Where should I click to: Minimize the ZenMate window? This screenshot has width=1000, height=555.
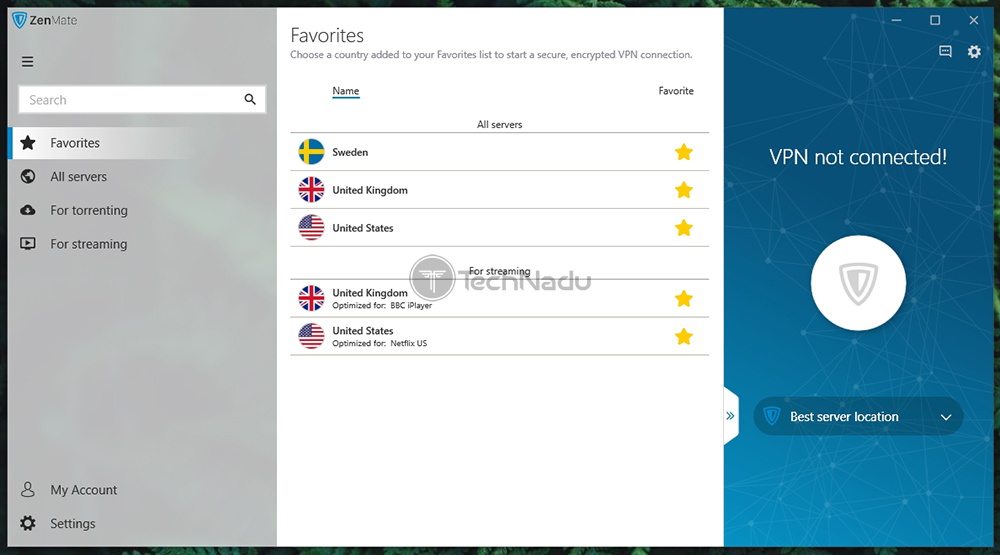896,20
